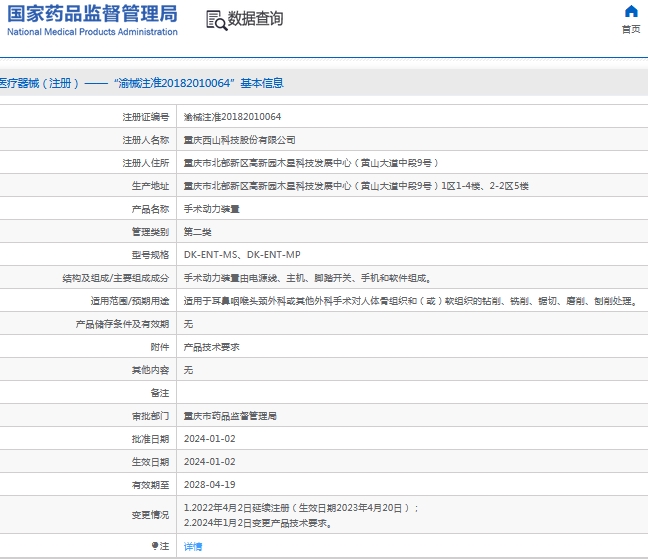648x559 pixels.
Task: Click management category value 第二类
Action: 198,232
